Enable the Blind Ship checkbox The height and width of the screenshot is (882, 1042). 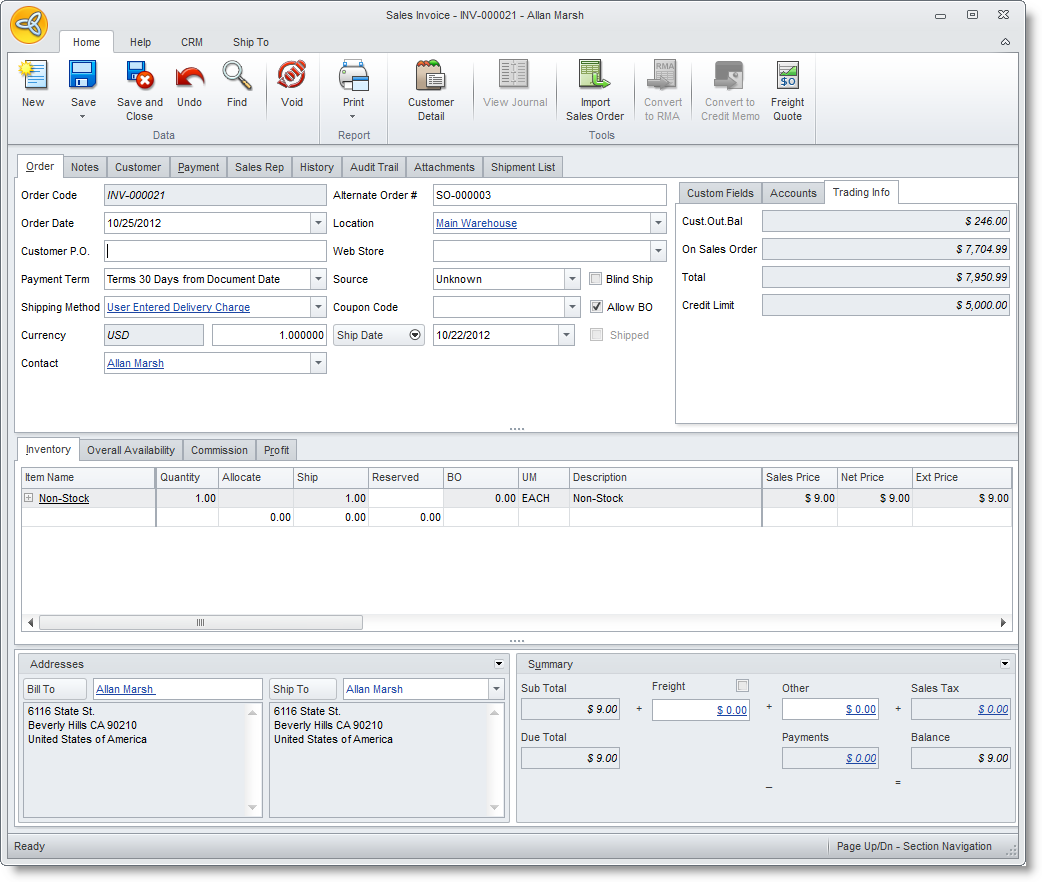point(596,279)
